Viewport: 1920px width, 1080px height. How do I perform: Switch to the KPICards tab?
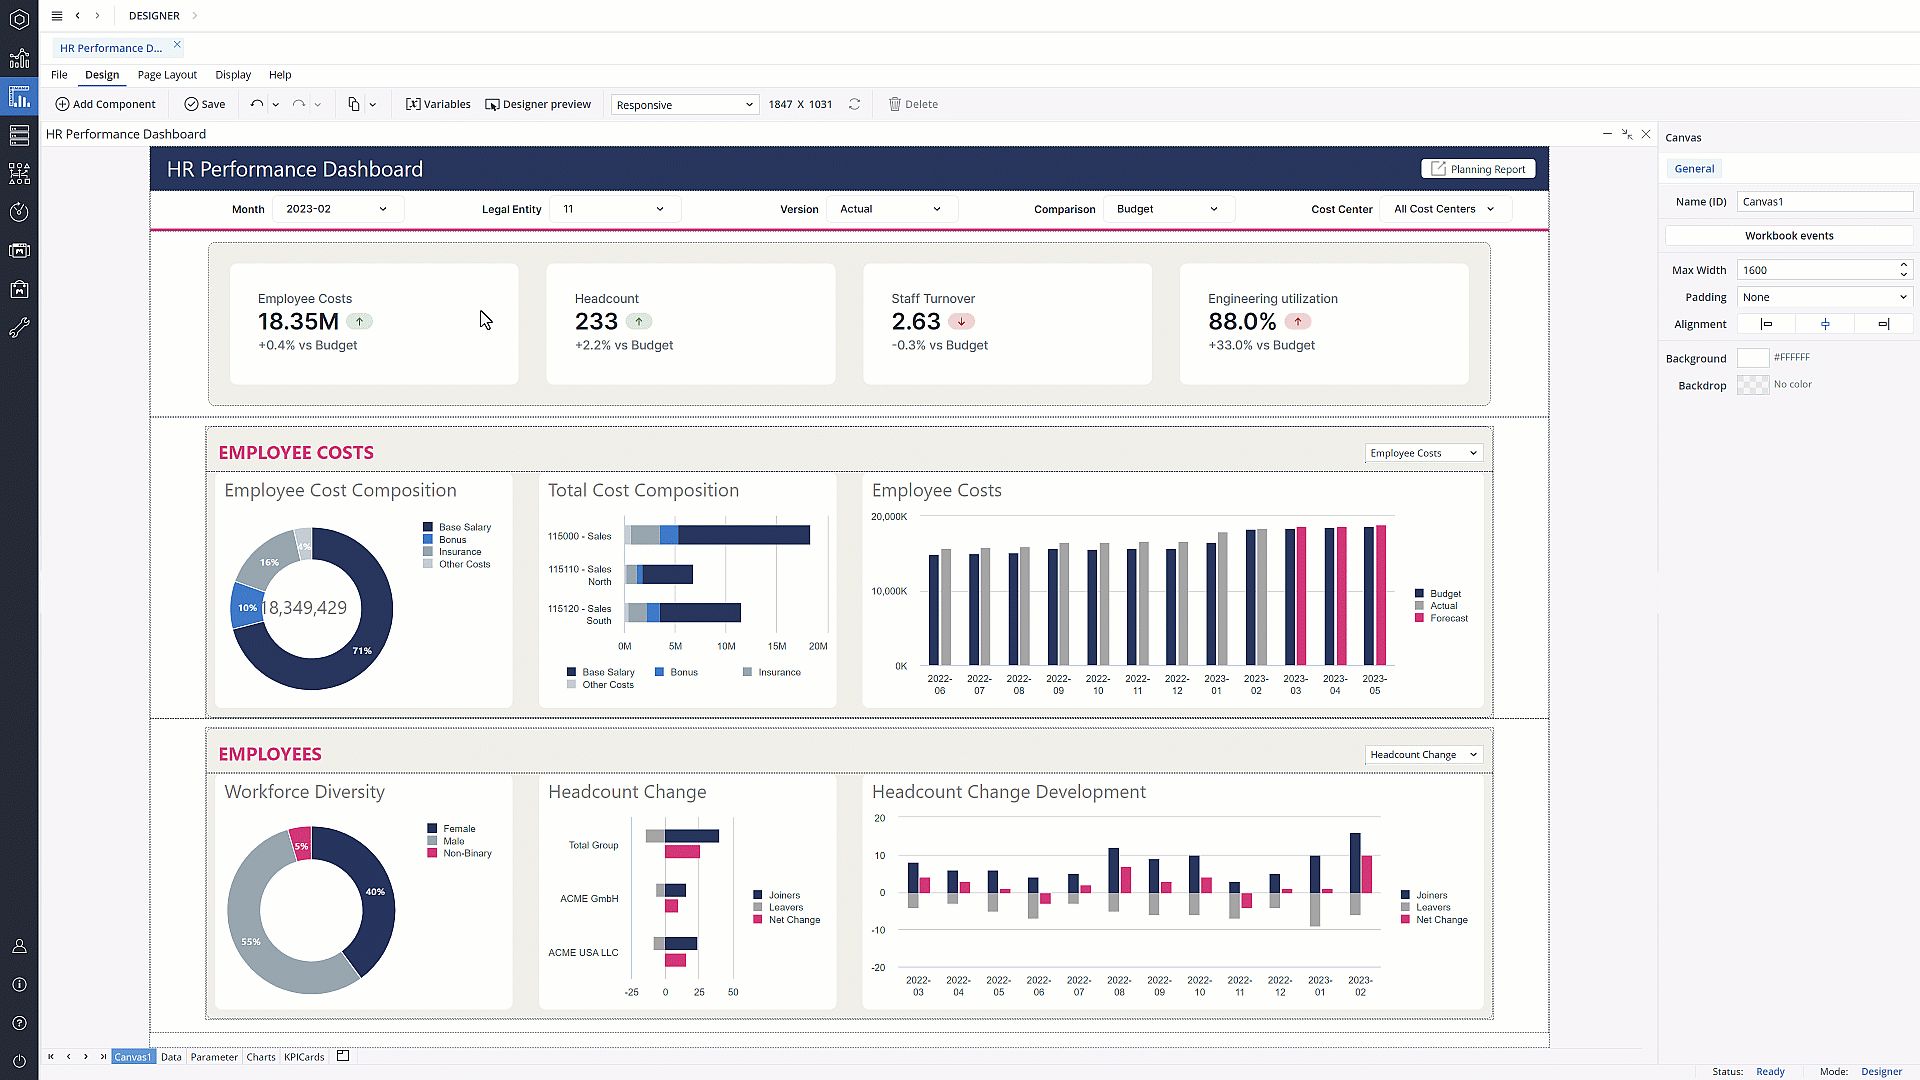pyautogui.click(x=303, y=1056)
